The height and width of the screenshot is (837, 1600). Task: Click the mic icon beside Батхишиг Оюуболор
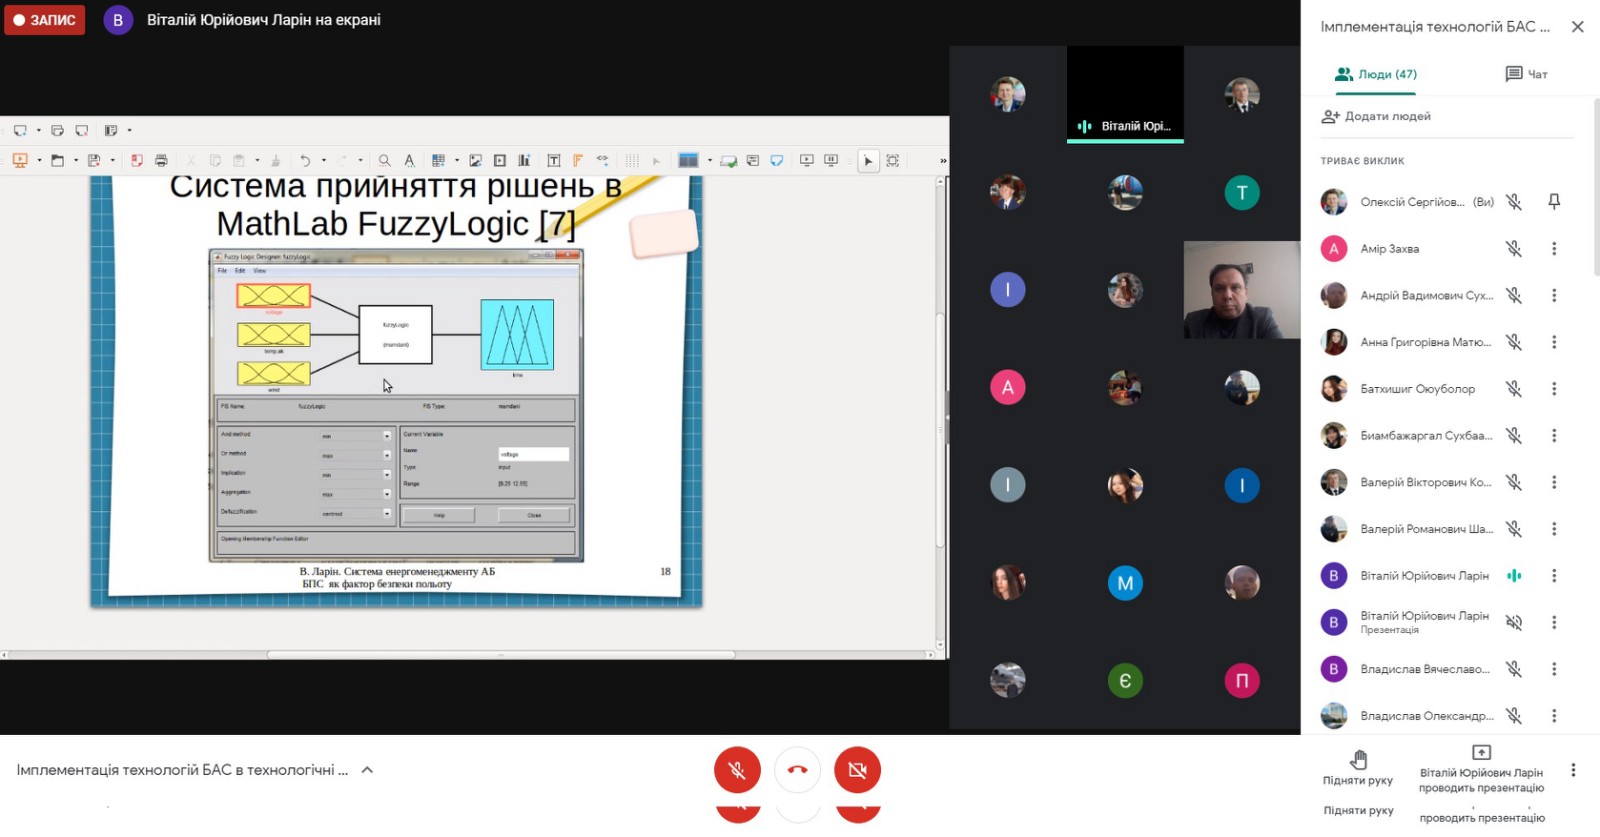1514,389
